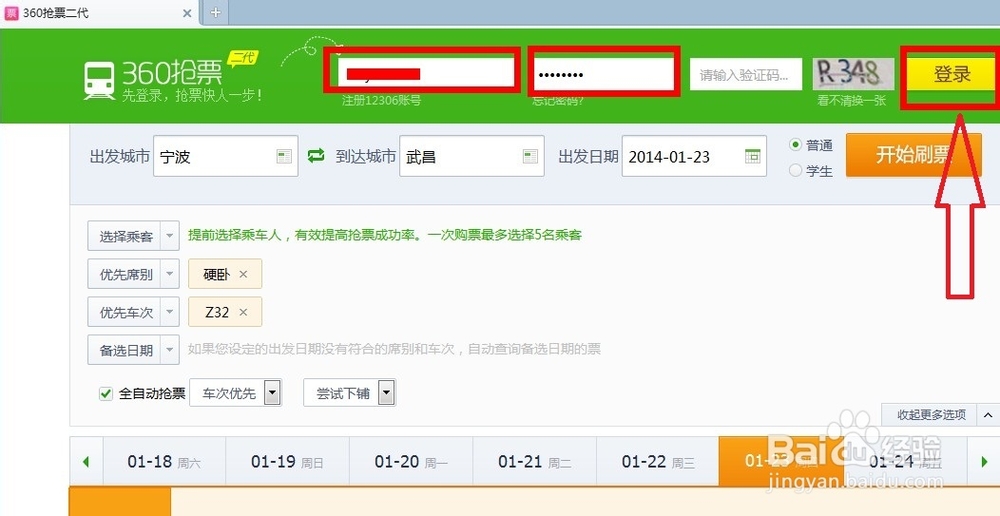Select date tab 01-19 周日
Image resolution: width=1000 pixels, height=516 pixels.
(x=288, y=461)
